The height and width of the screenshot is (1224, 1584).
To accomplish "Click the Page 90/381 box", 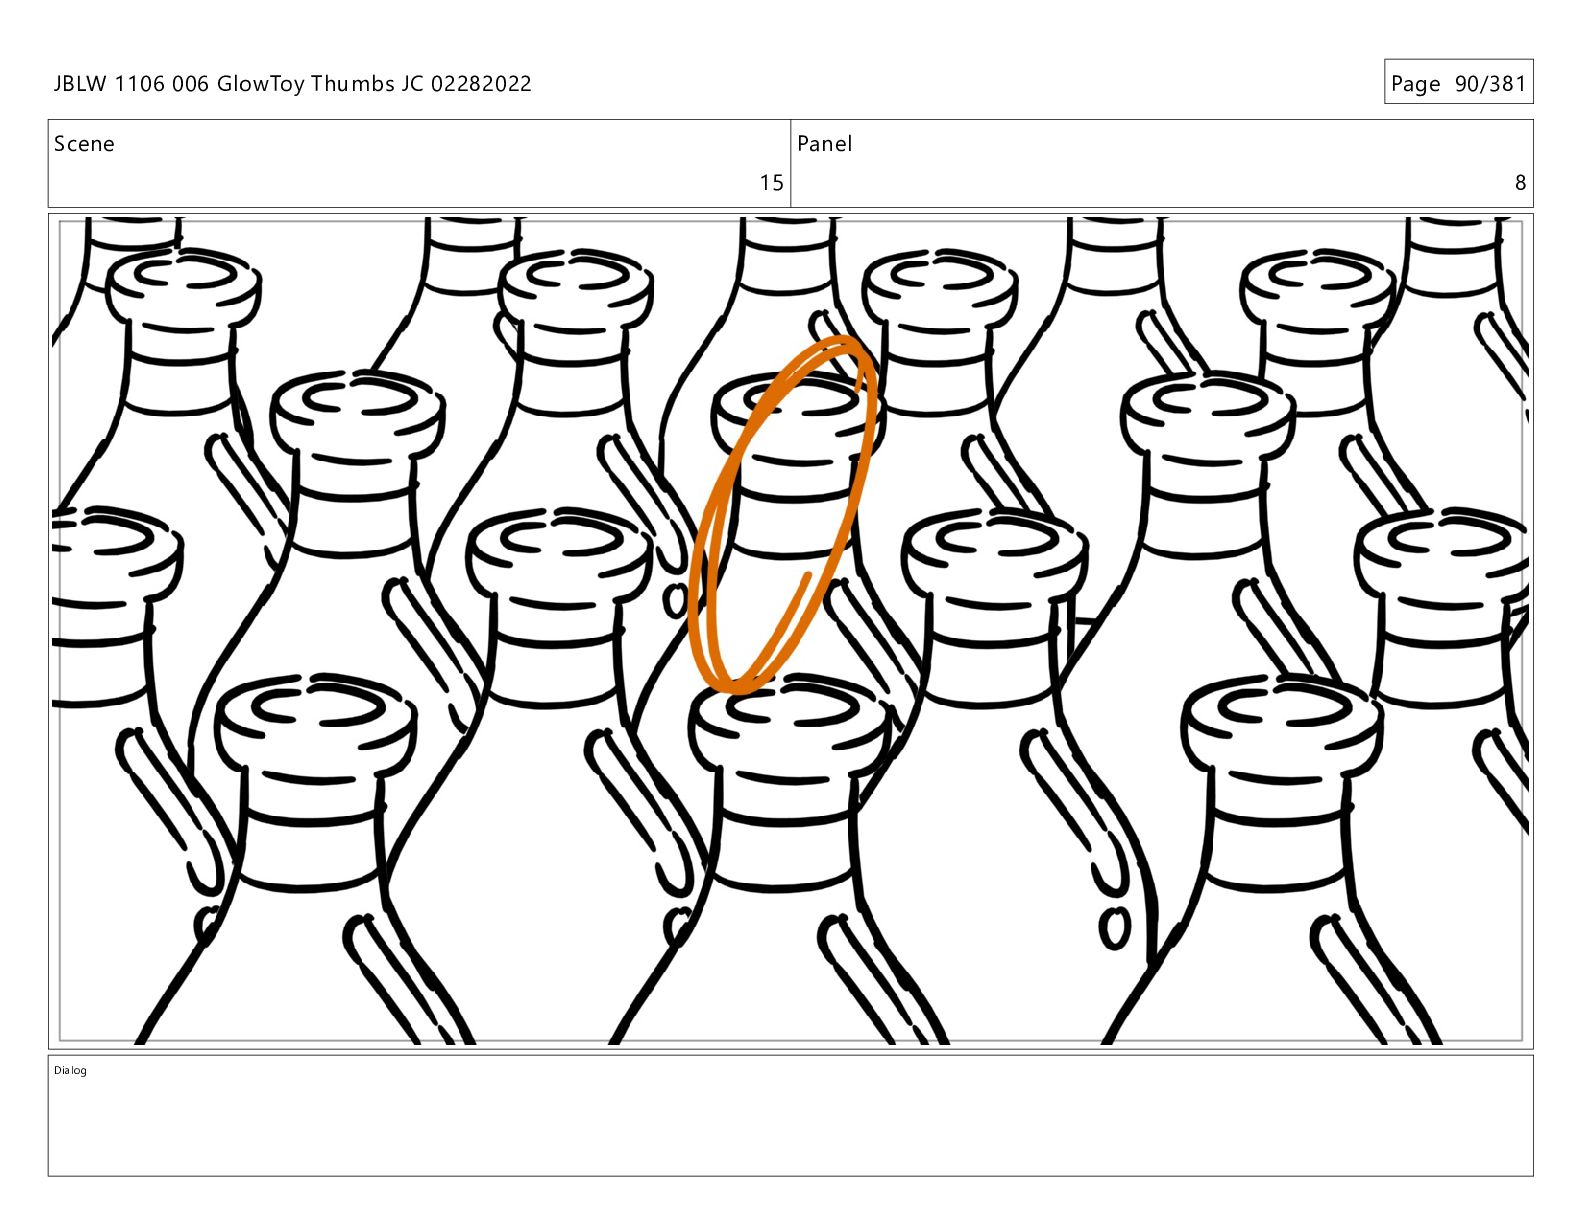I will [x=1458, y=82].
